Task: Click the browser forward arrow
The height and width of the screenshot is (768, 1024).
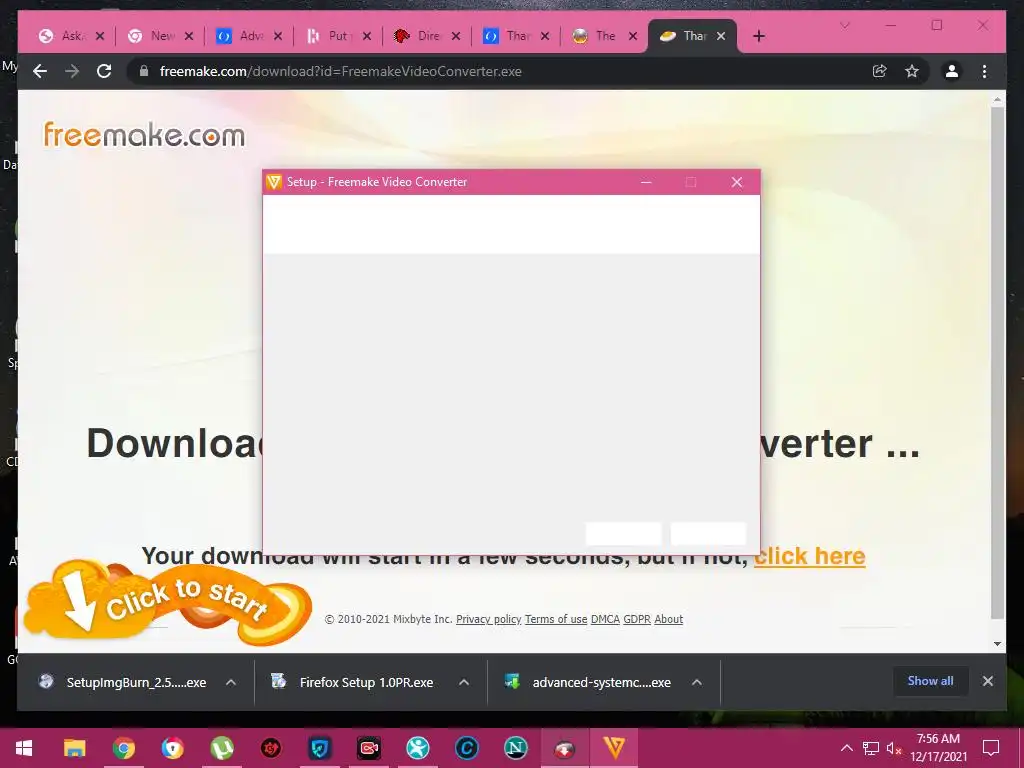Action: 72,71
